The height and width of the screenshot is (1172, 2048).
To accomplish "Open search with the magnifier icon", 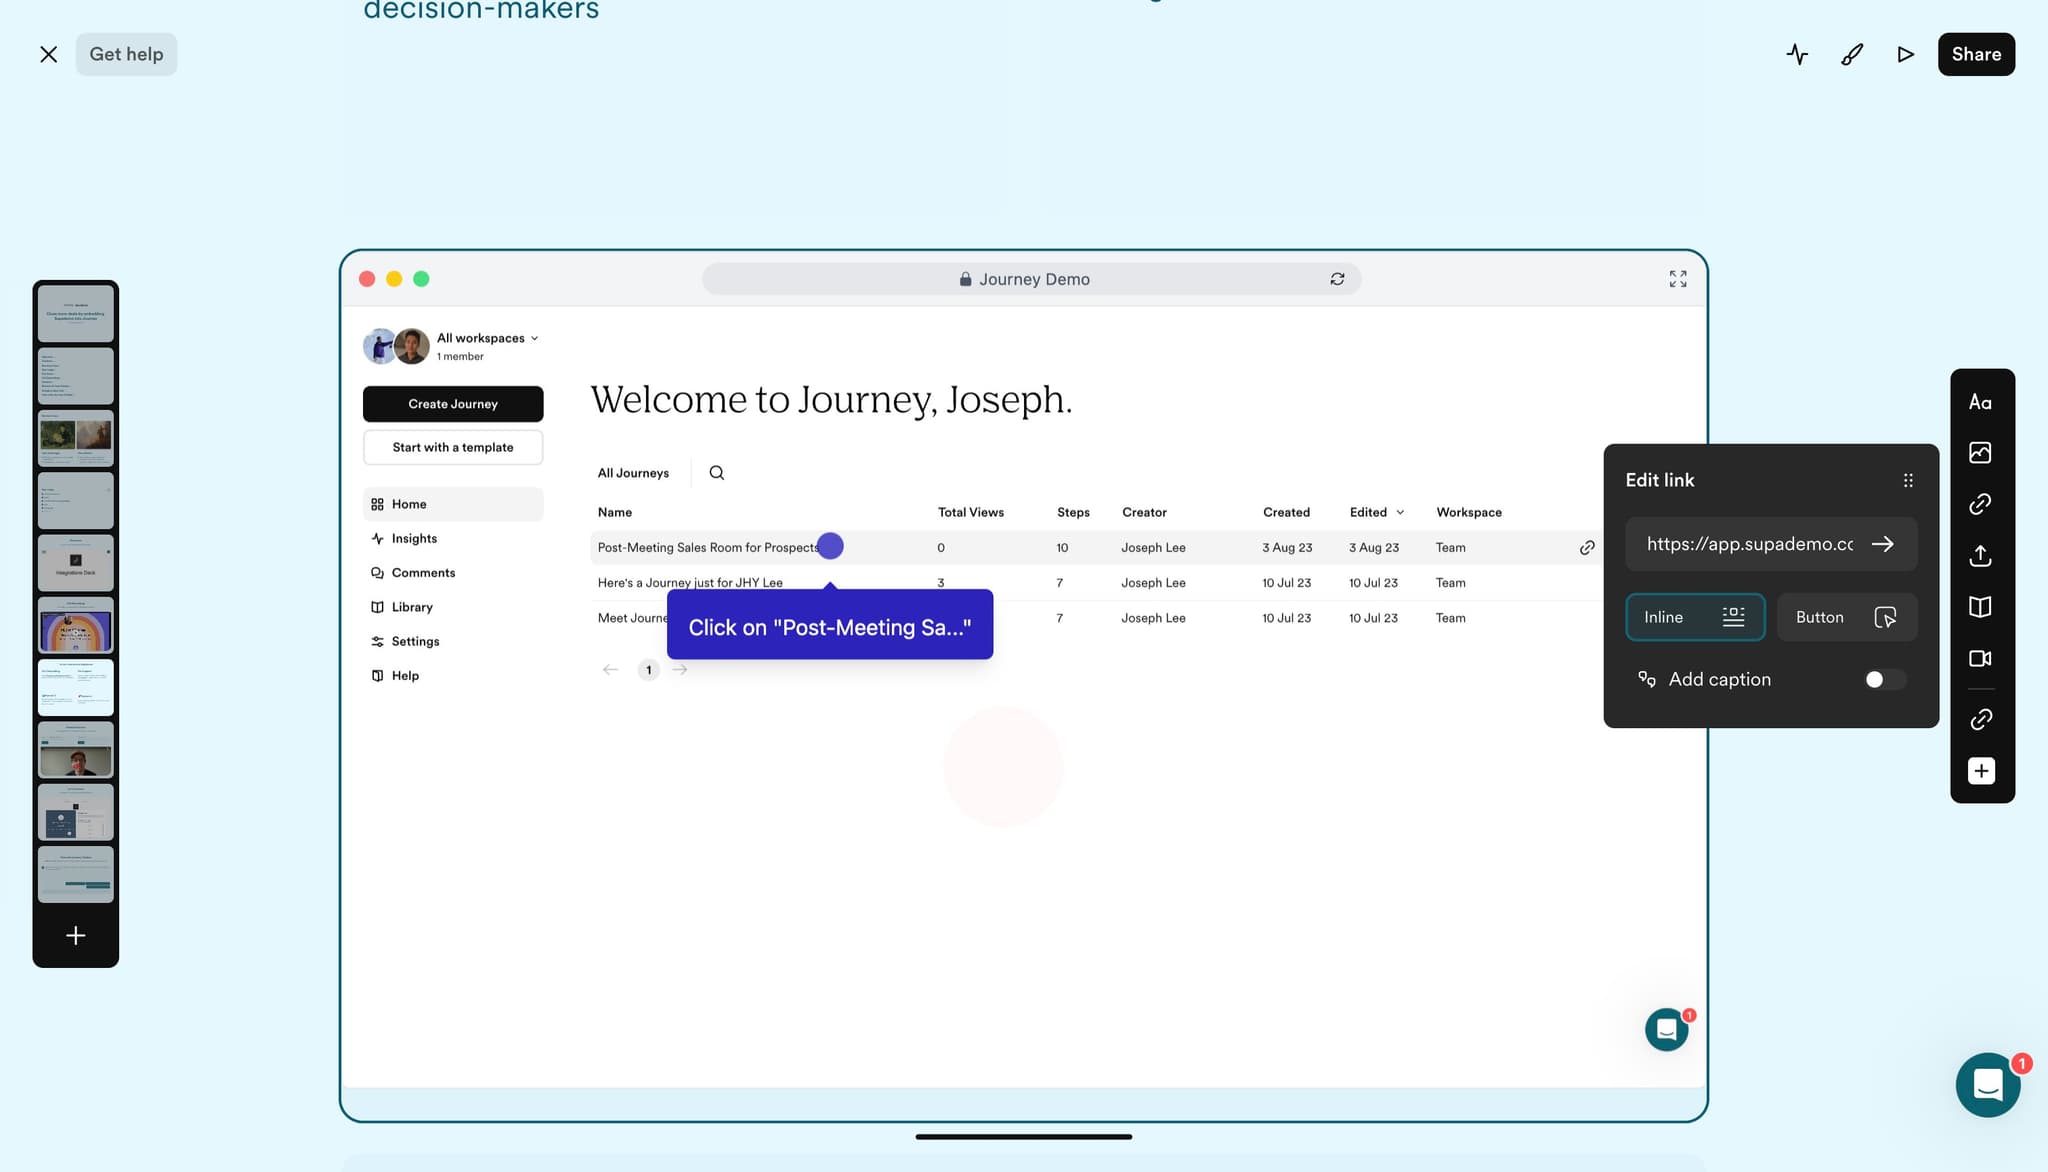I will (x=716, y=472).
